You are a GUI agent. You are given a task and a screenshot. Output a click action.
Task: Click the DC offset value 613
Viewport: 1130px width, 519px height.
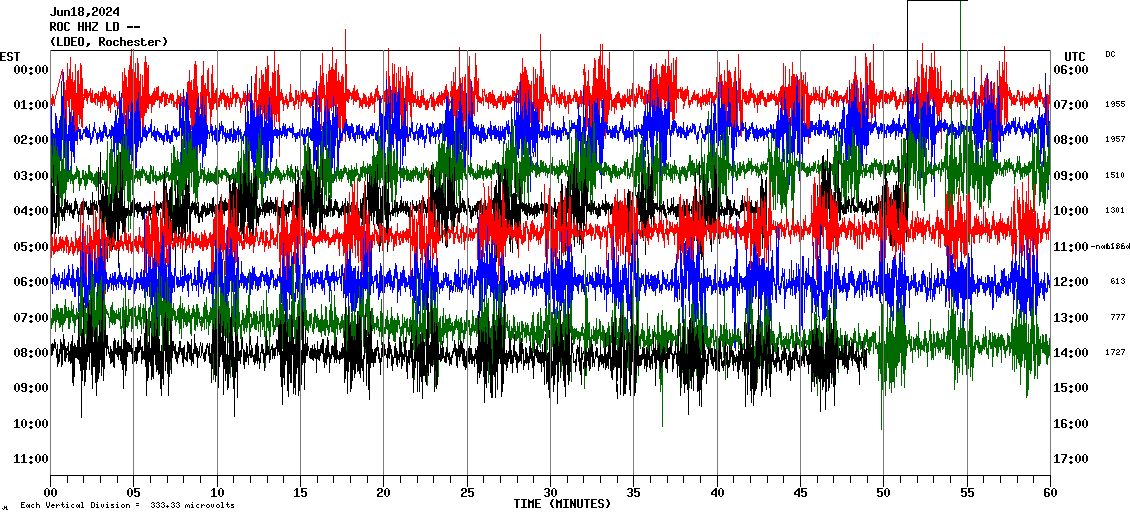1117,282
